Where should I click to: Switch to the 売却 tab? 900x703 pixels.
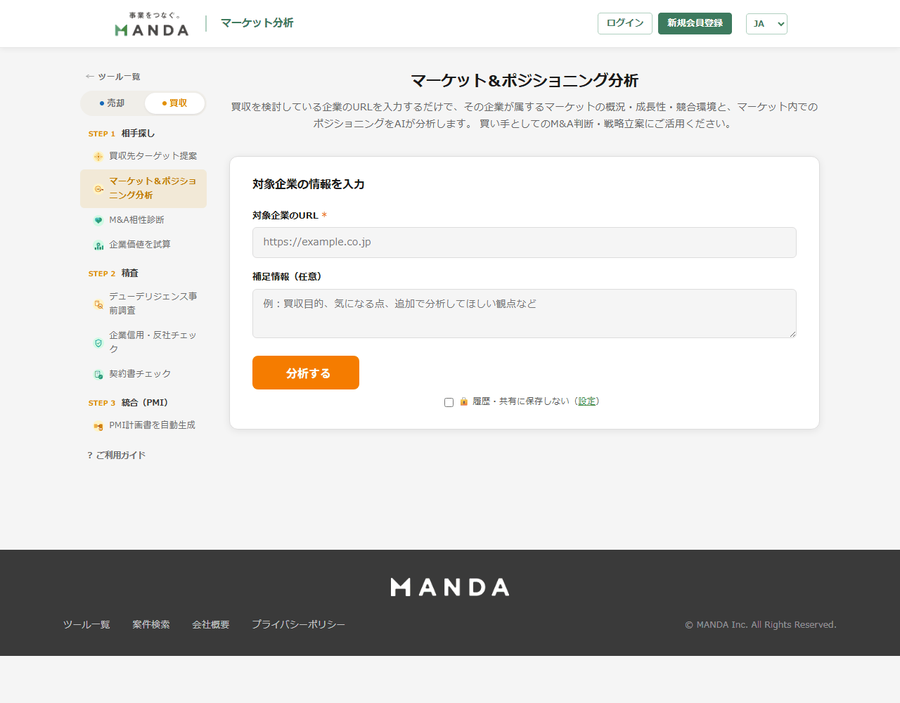(112, 103)
